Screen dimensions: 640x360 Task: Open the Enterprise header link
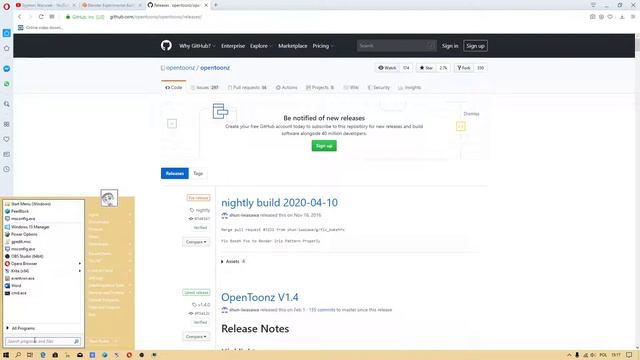pyautogui.click(x=233, y=46)
